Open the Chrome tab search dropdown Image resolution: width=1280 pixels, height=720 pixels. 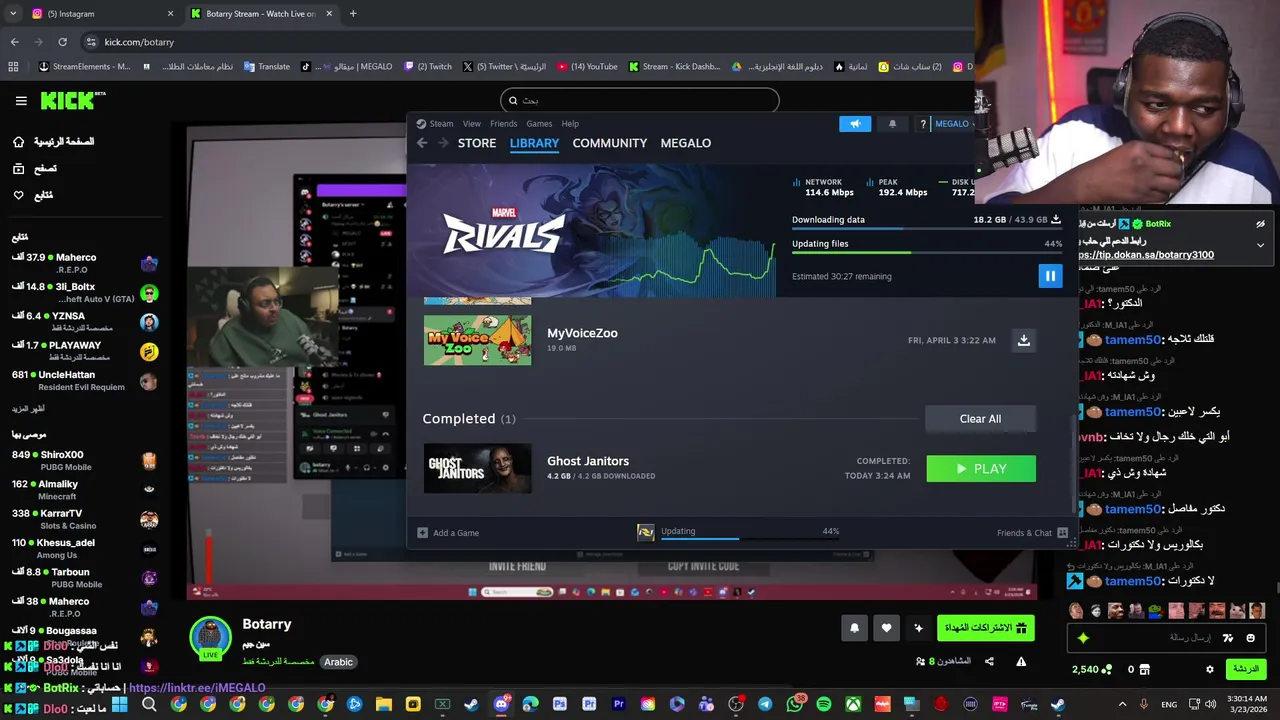[13, 14]
